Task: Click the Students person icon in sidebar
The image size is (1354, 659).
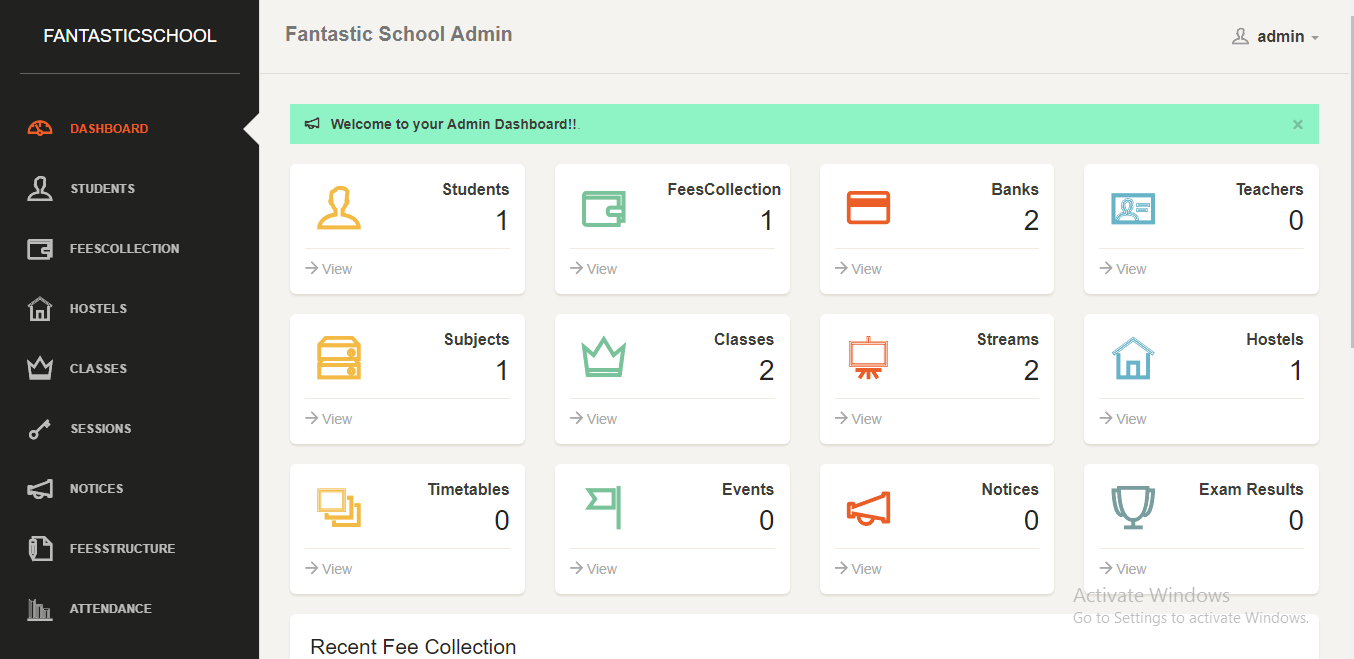Action: click(x=39, y=189)
